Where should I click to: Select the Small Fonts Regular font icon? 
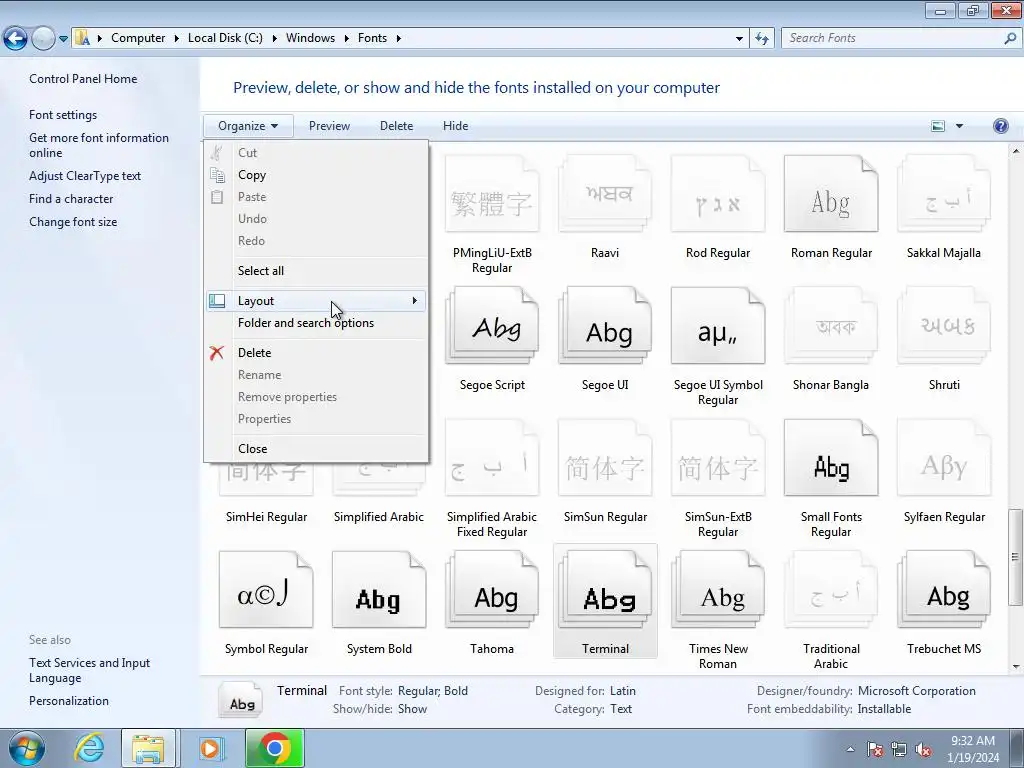[x=831, y=458]
